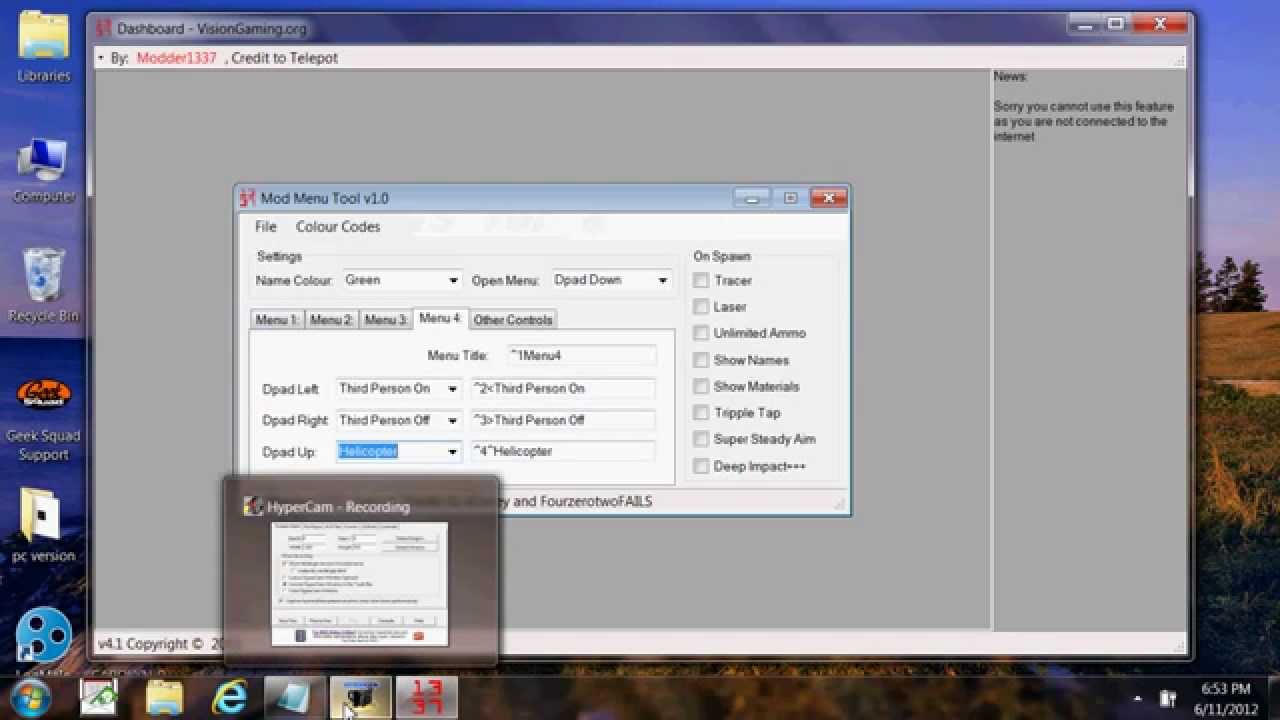The image size is (1280, 720).
Task: Click the Windows Start orb
Action: [31, 698]
